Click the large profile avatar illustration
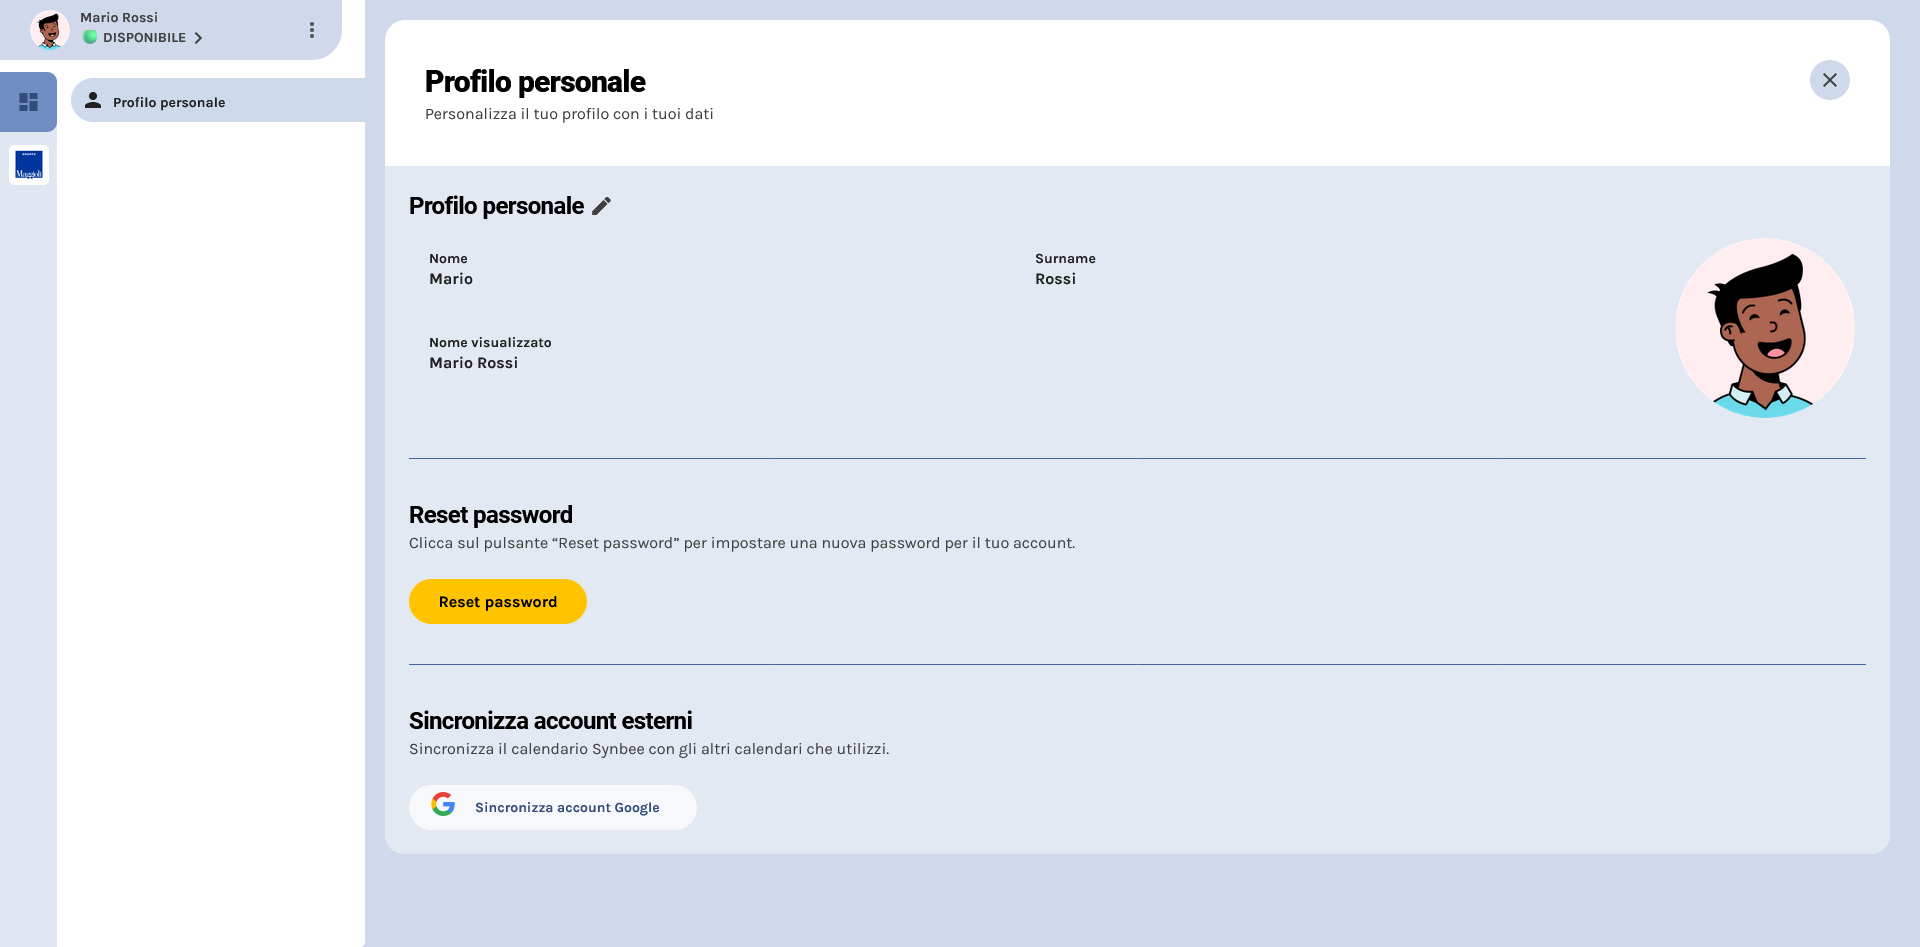 [x=1765, y=328]
